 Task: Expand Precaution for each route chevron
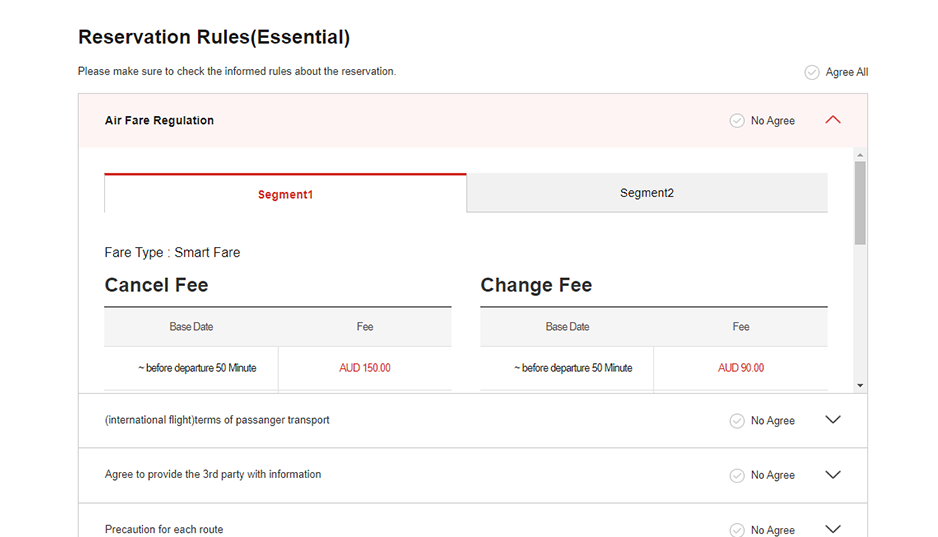[x=832, y=529]
